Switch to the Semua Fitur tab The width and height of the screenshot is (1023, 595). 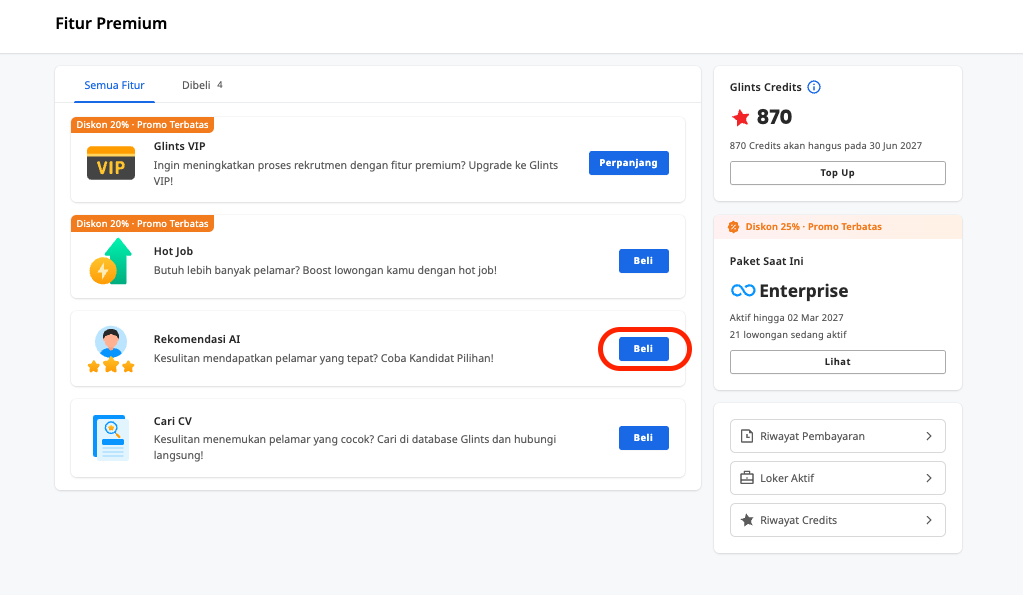click(114, 85)
